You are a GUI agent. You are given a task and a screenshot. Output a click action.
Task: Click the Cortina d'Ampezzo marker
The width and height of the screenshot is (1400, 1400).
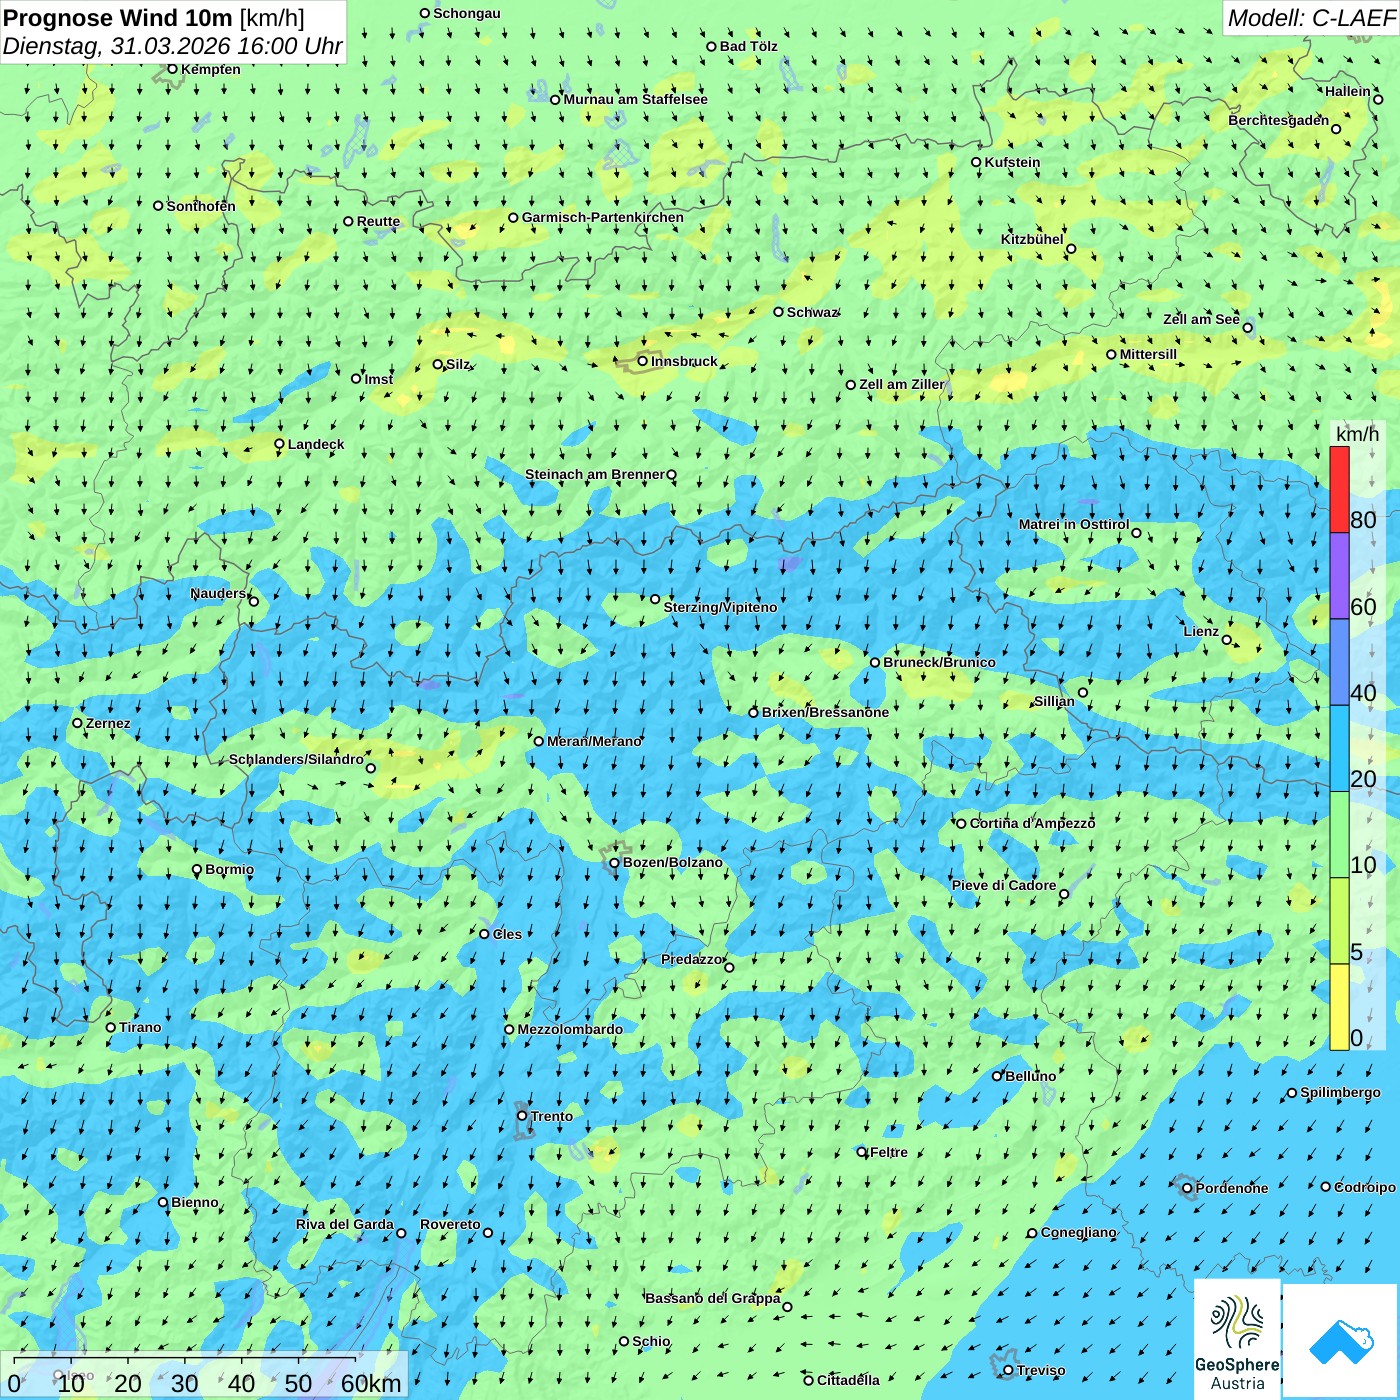pyautogui.click(x=961, y=824)
